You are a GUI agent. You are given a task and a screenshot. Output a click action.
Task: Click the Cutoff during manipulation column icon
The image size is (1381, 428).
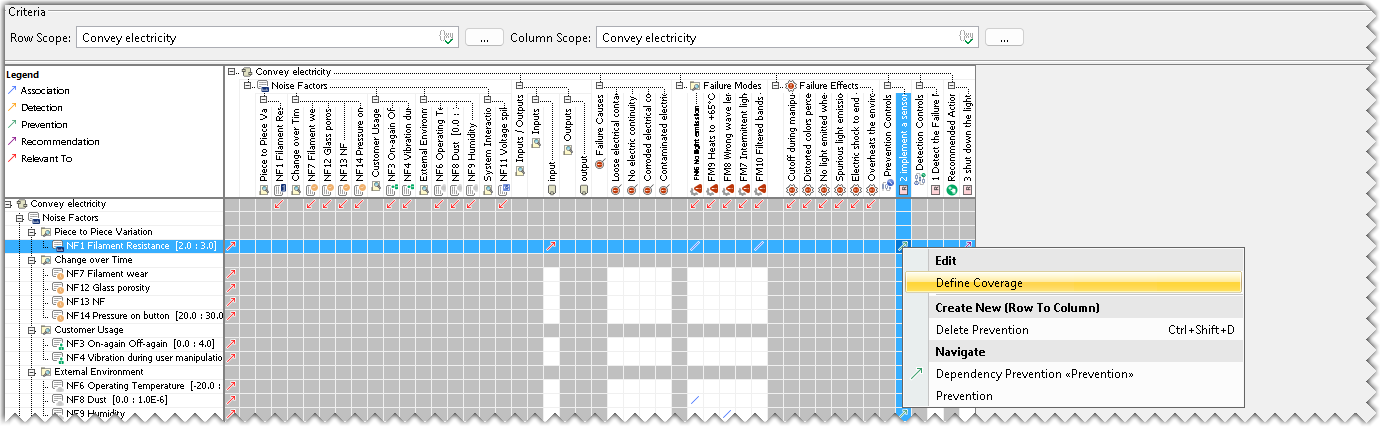(x=793, y=189)
